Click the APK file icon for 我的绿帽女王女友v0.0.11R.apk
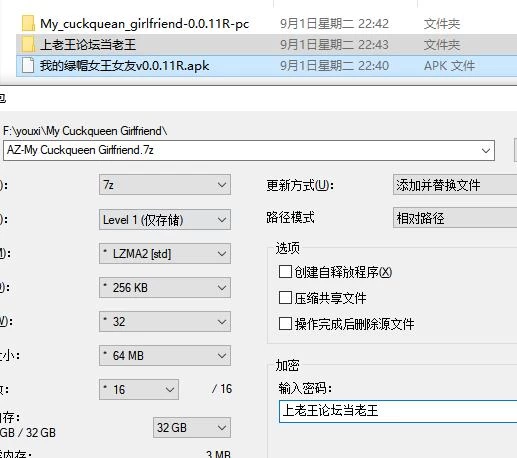 (x=28, y=65)
